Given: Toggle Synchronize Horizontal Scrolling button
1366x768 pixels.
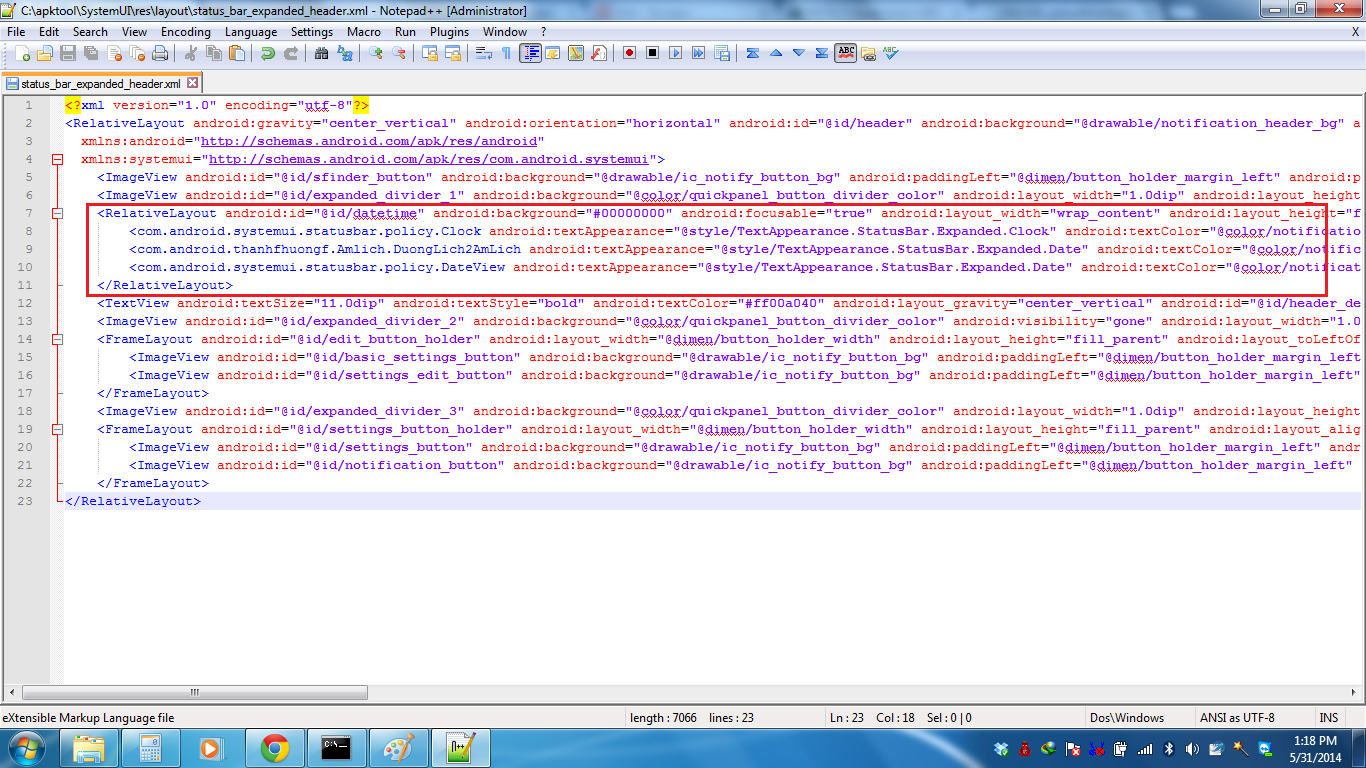Looking at the screenshot, I should (x=453, y=53).
